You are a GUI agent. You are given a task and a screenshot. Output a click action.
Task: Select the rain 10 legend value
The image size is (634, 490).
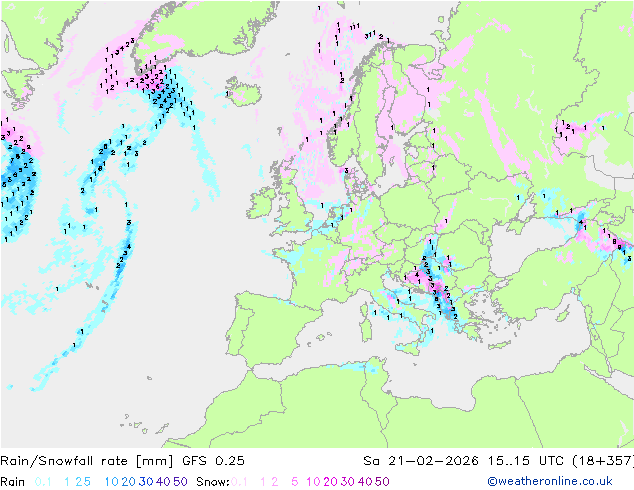point(112,482)
